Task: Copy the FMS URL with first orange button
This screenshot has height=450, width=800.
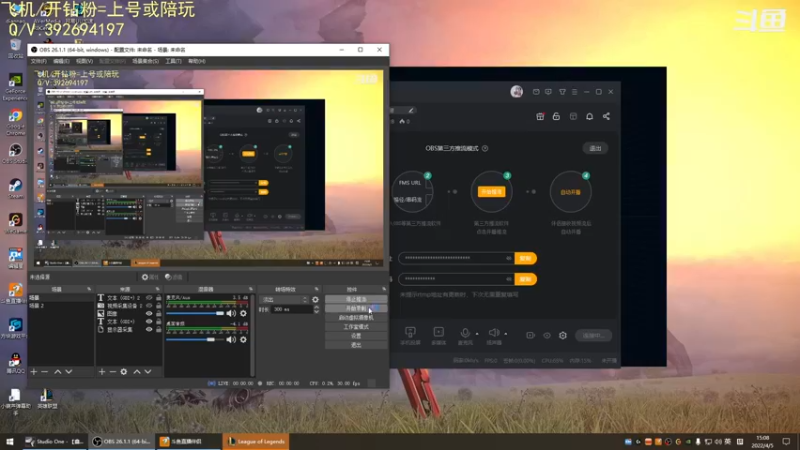Action: point(526,258)
